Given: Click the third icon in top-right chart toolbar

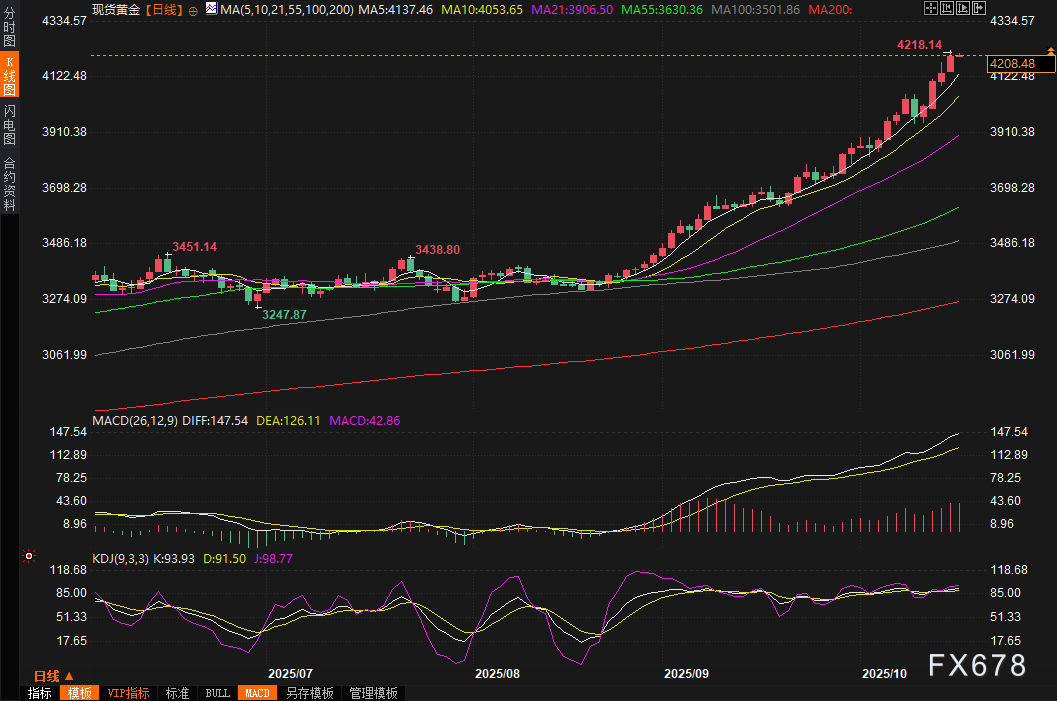Looking at the screenshot, I should (x=962, y=8).
